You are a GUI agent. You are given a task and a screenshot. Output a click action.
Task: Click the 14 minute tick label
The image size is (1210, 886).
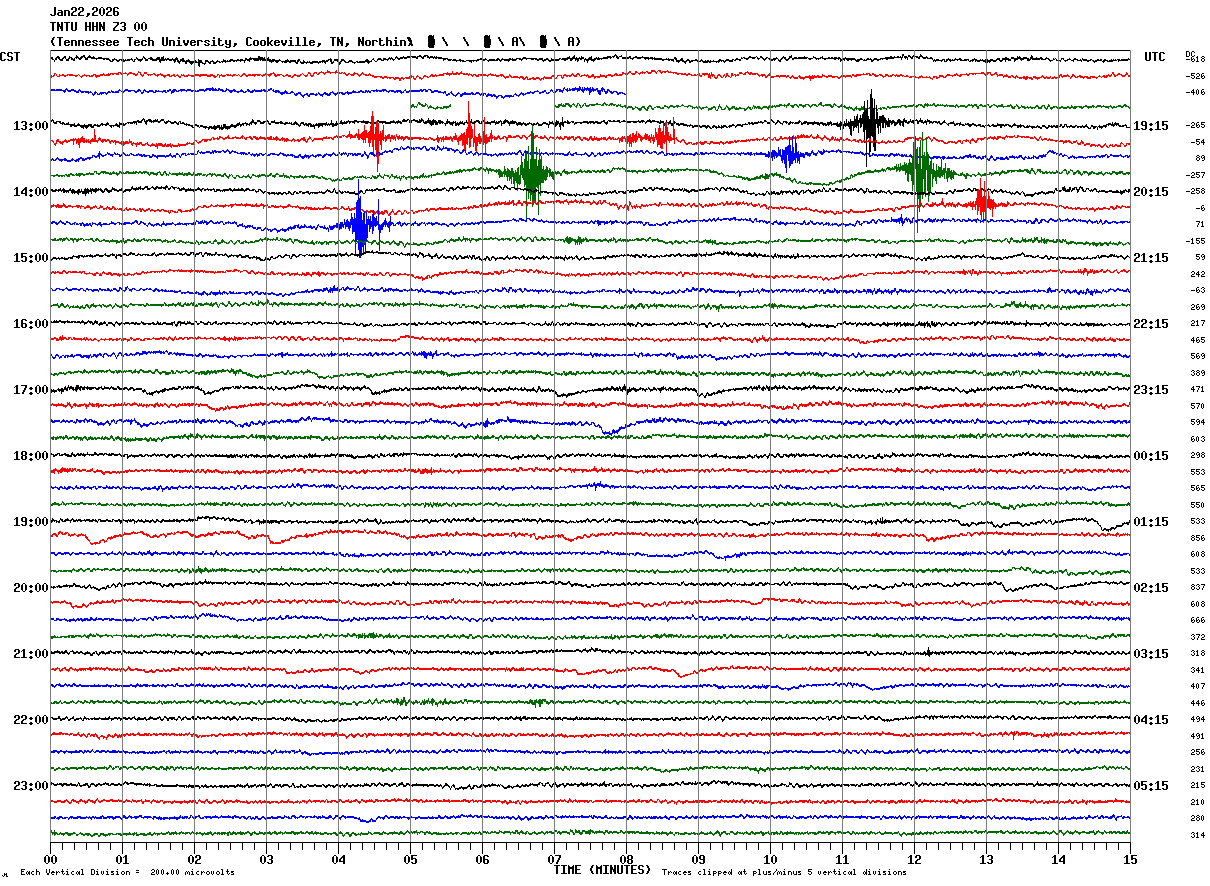tap(1058, 859)
